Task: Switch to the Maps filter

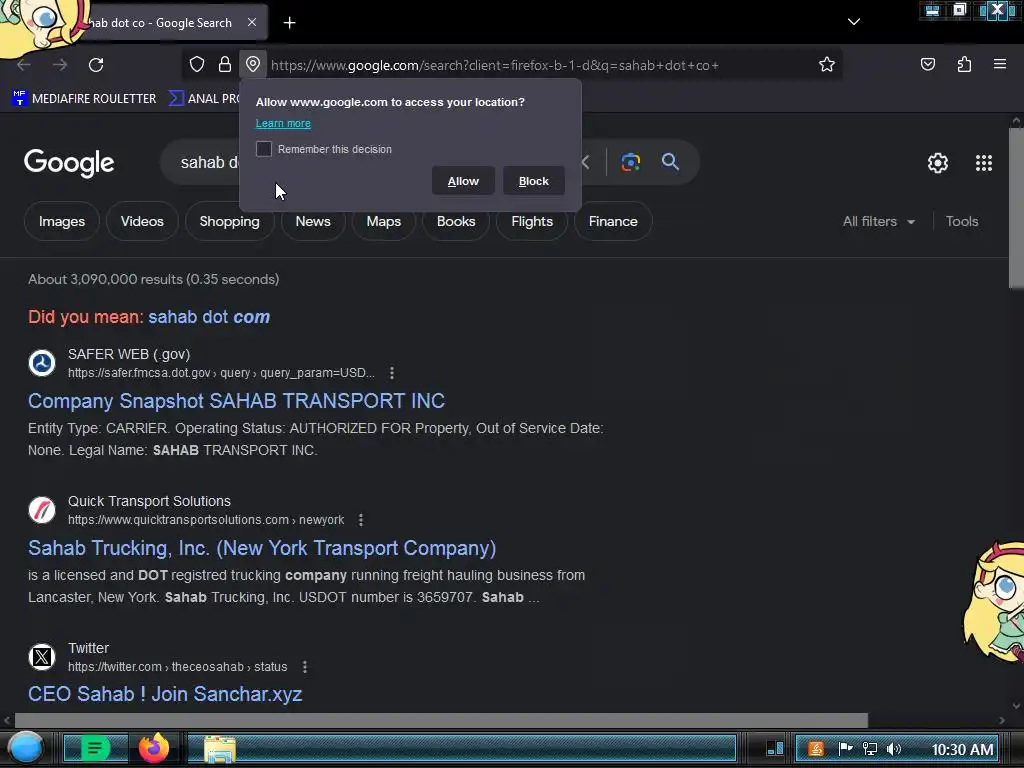Action: [x=383, y=221]
